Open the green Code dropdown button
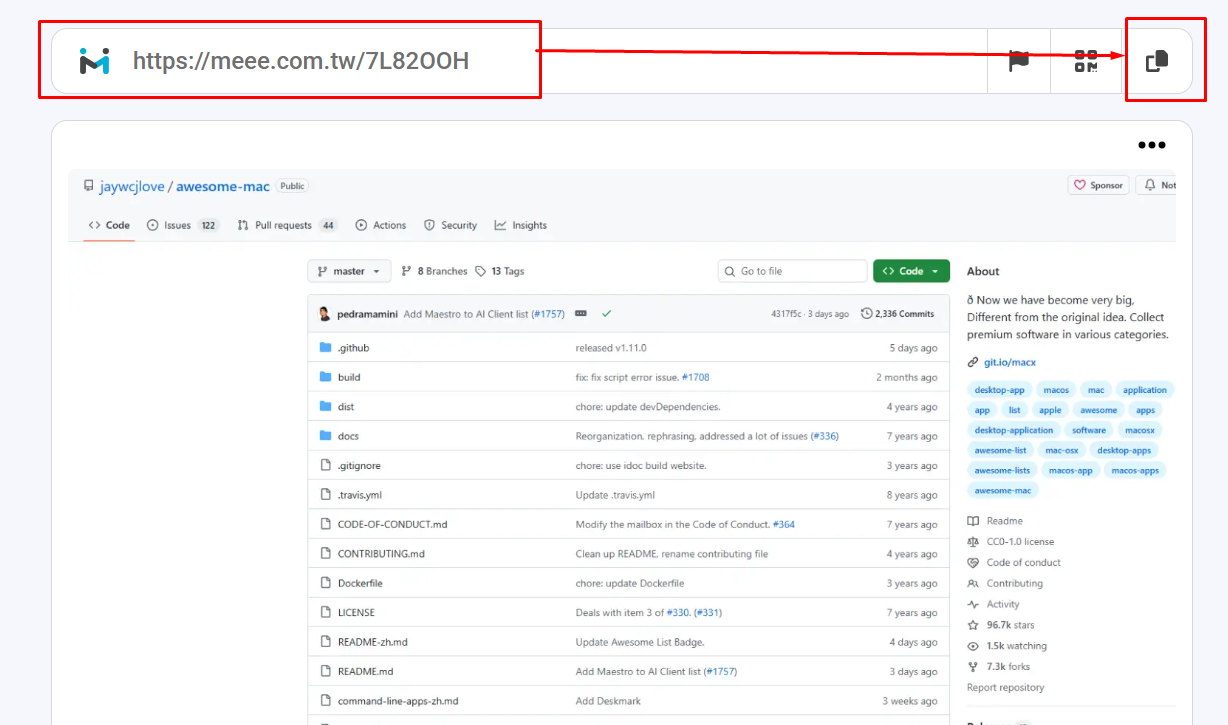Image resolution: width=1228 pixels, height=725 pixels. pos(911,271)
